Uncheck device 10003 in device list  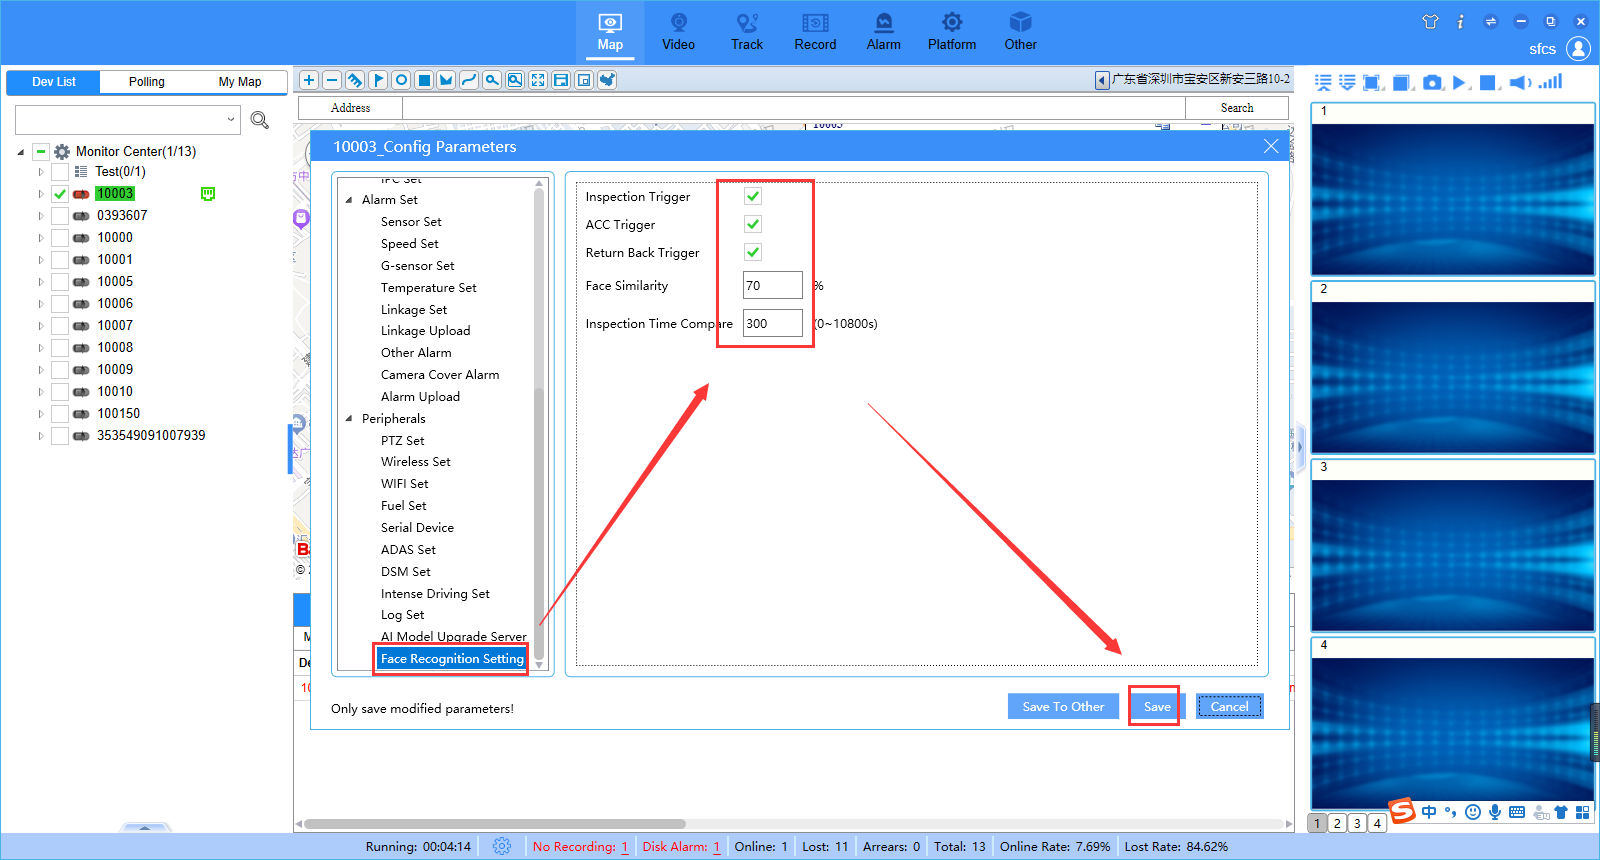point(60,194)
